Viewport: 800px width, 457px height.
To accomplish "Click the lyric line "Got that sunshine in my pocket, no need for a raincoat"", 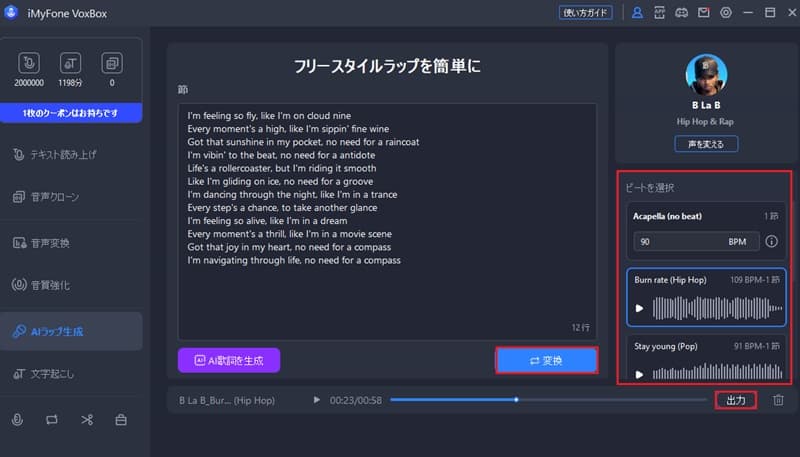I will [303, 142].
